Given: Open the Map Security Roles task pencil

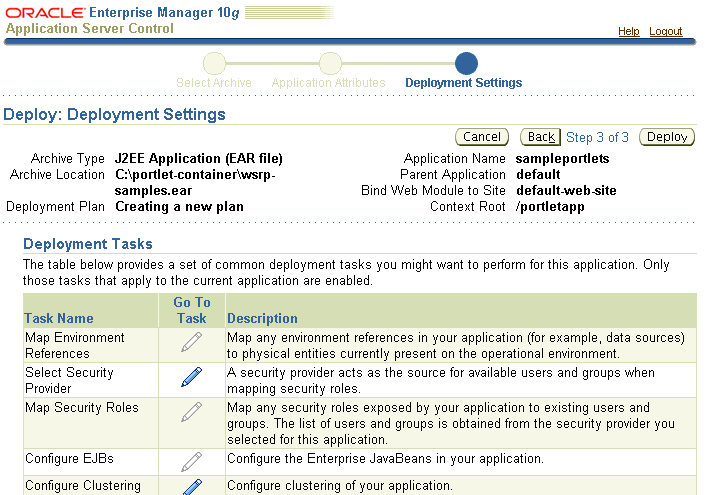Looking at the screenshot, I should pyautogui.click(x=192, y=412).
